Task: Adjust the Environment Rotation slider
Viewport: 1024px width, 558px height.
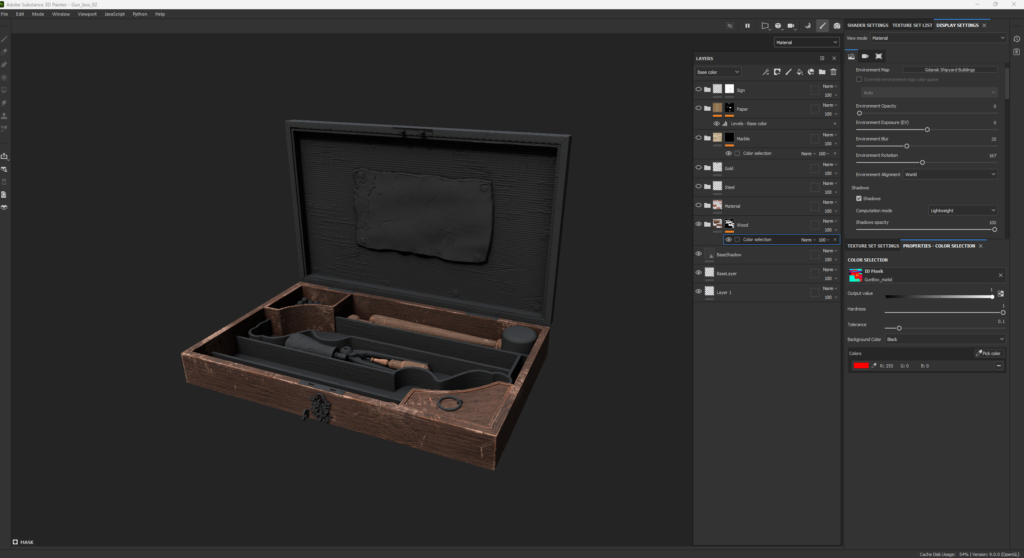Action: pyautogui.click(x=925, y=163)
